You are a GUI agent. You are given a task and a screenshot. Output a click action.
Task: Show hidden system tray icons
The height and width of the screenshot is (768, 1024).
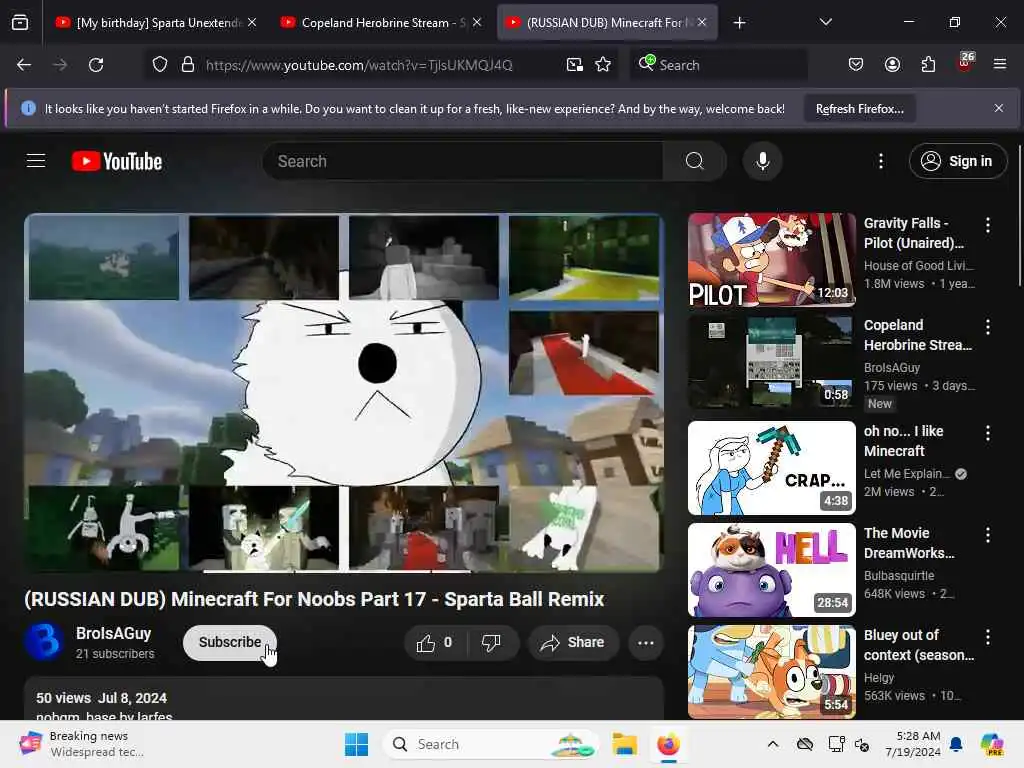(773, 744)
